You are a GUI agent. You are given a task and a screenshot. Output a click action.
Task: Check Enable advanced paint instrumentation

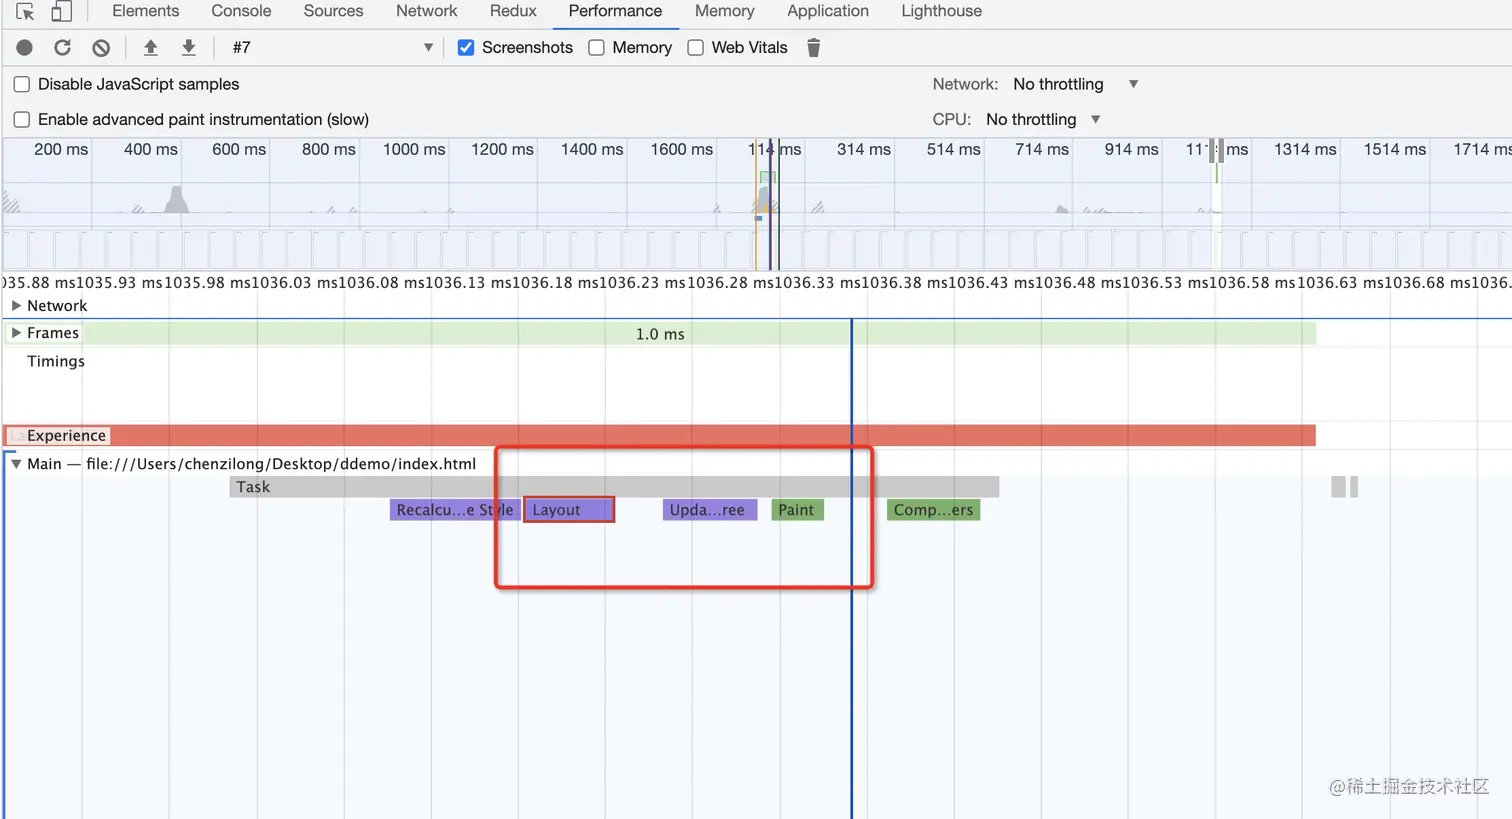click(22, 119)
